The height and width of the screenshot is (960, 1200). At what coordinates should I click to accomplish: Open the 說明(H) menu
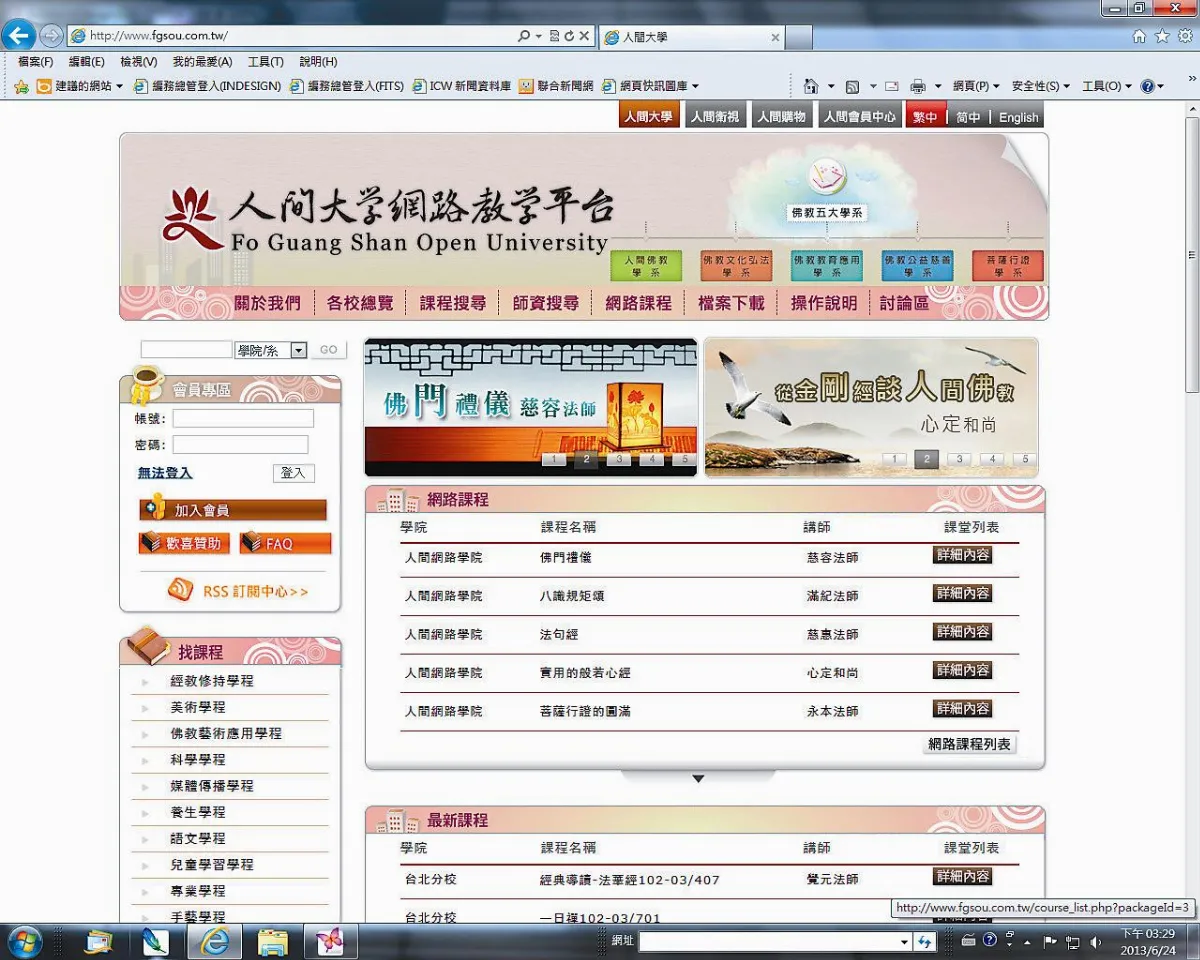point(318,62)
